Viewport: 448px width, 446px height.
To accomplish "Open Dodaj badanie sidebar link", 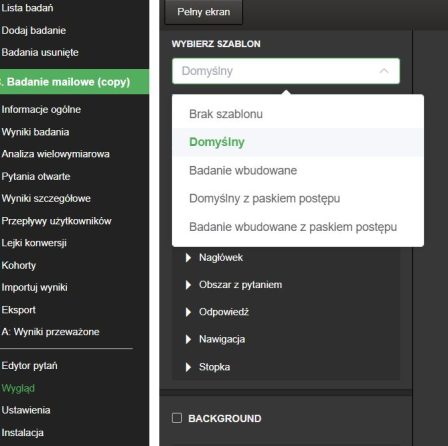I will pos(34,30).
